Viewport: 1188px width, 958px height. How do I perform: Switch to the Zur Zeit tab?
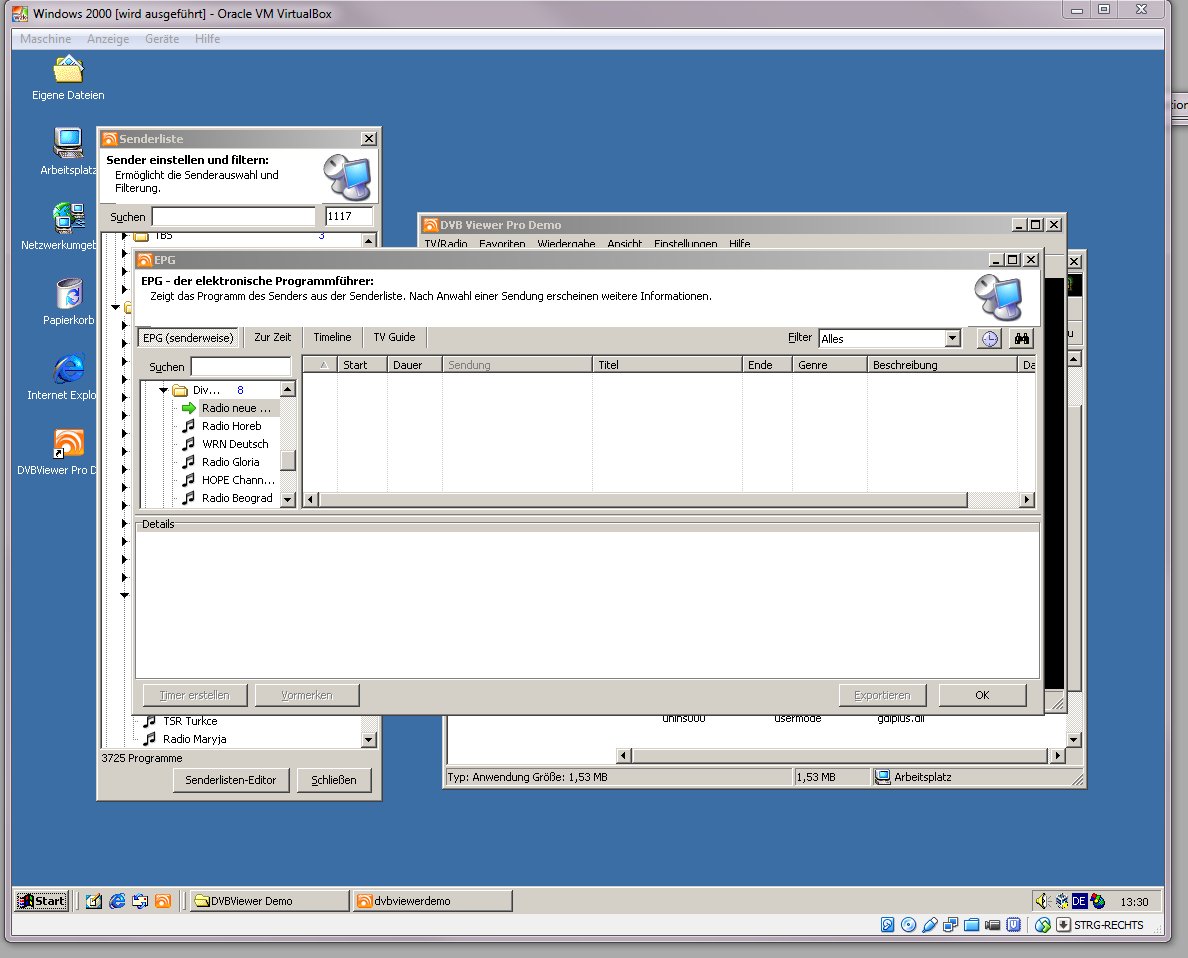tap(273, 337)
